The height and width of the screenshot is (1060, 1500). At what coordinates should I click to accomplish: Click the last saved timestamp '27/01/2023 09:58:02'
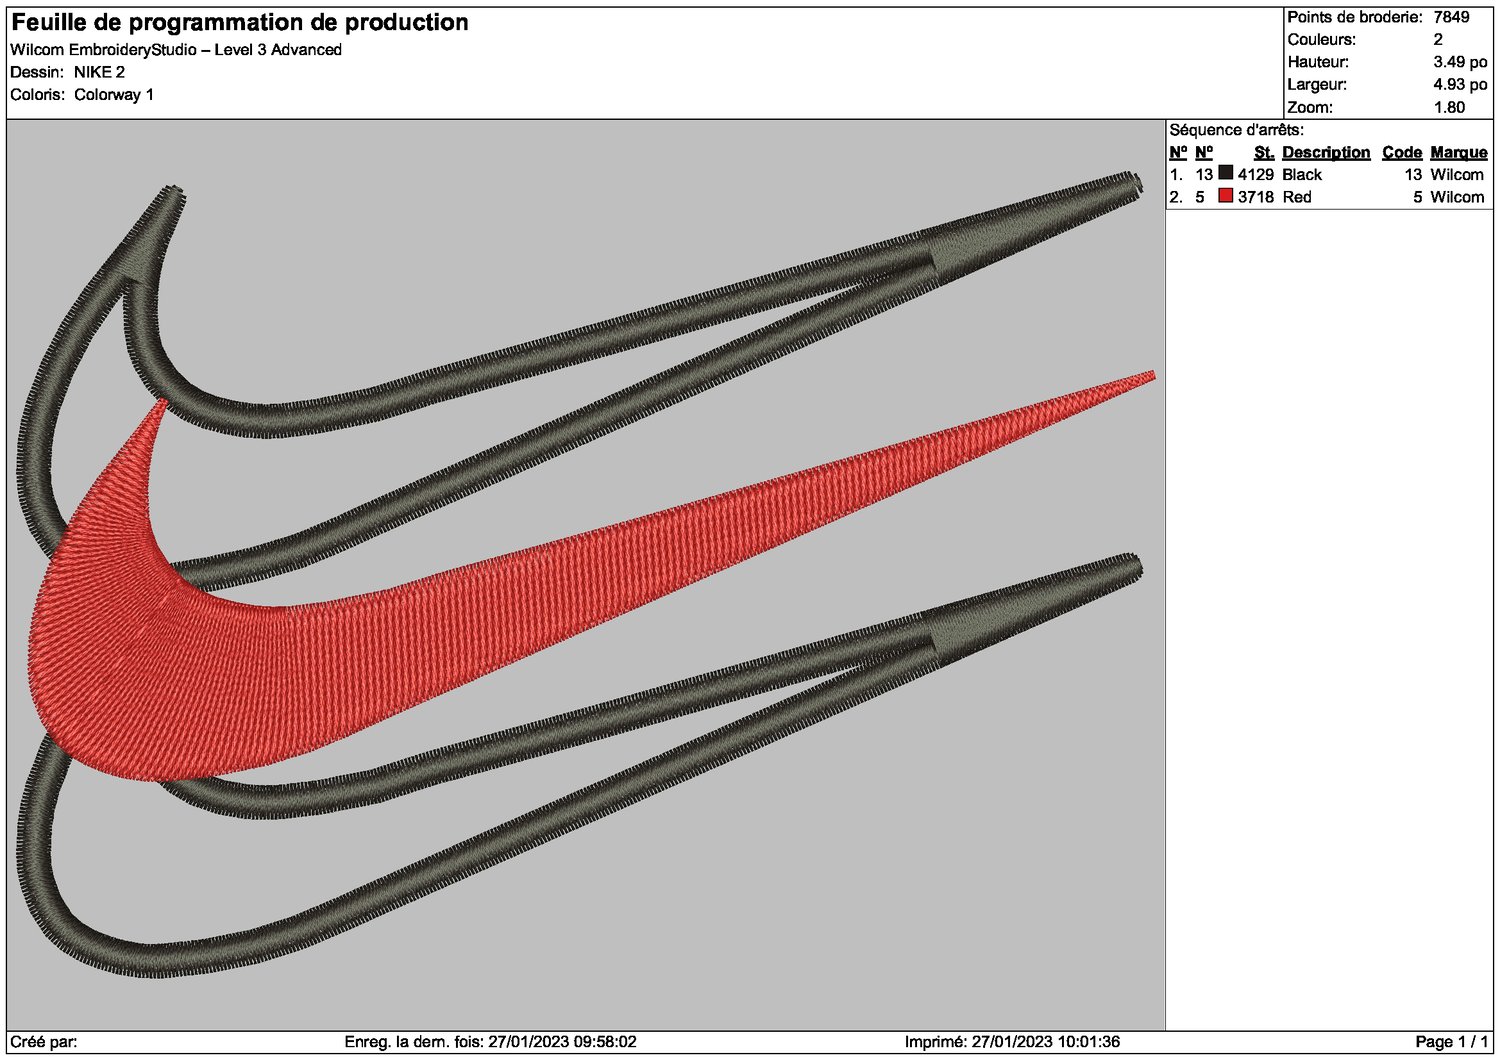point(562,1042)
